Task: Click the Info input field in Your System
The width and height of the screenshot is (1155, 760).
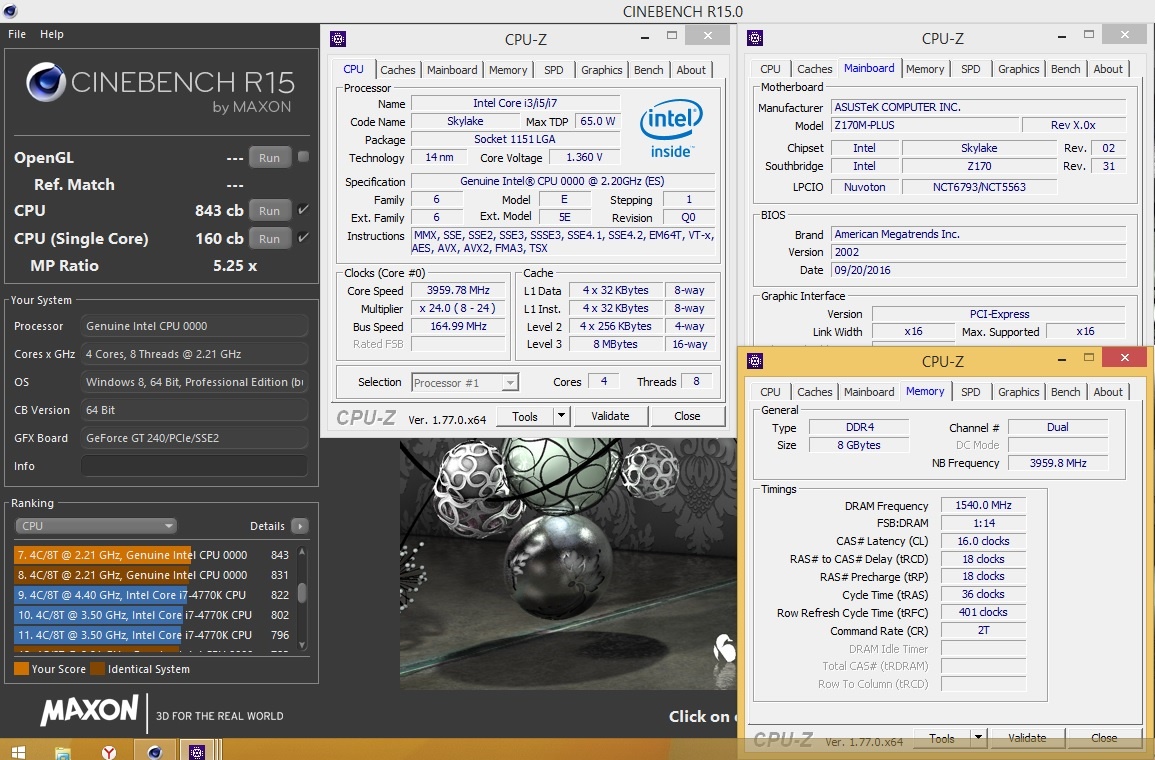Action: 194,466
